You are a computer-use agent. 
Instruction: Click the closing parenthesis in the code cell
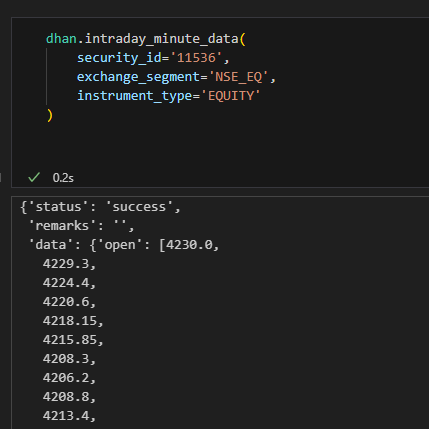(50, 115)
